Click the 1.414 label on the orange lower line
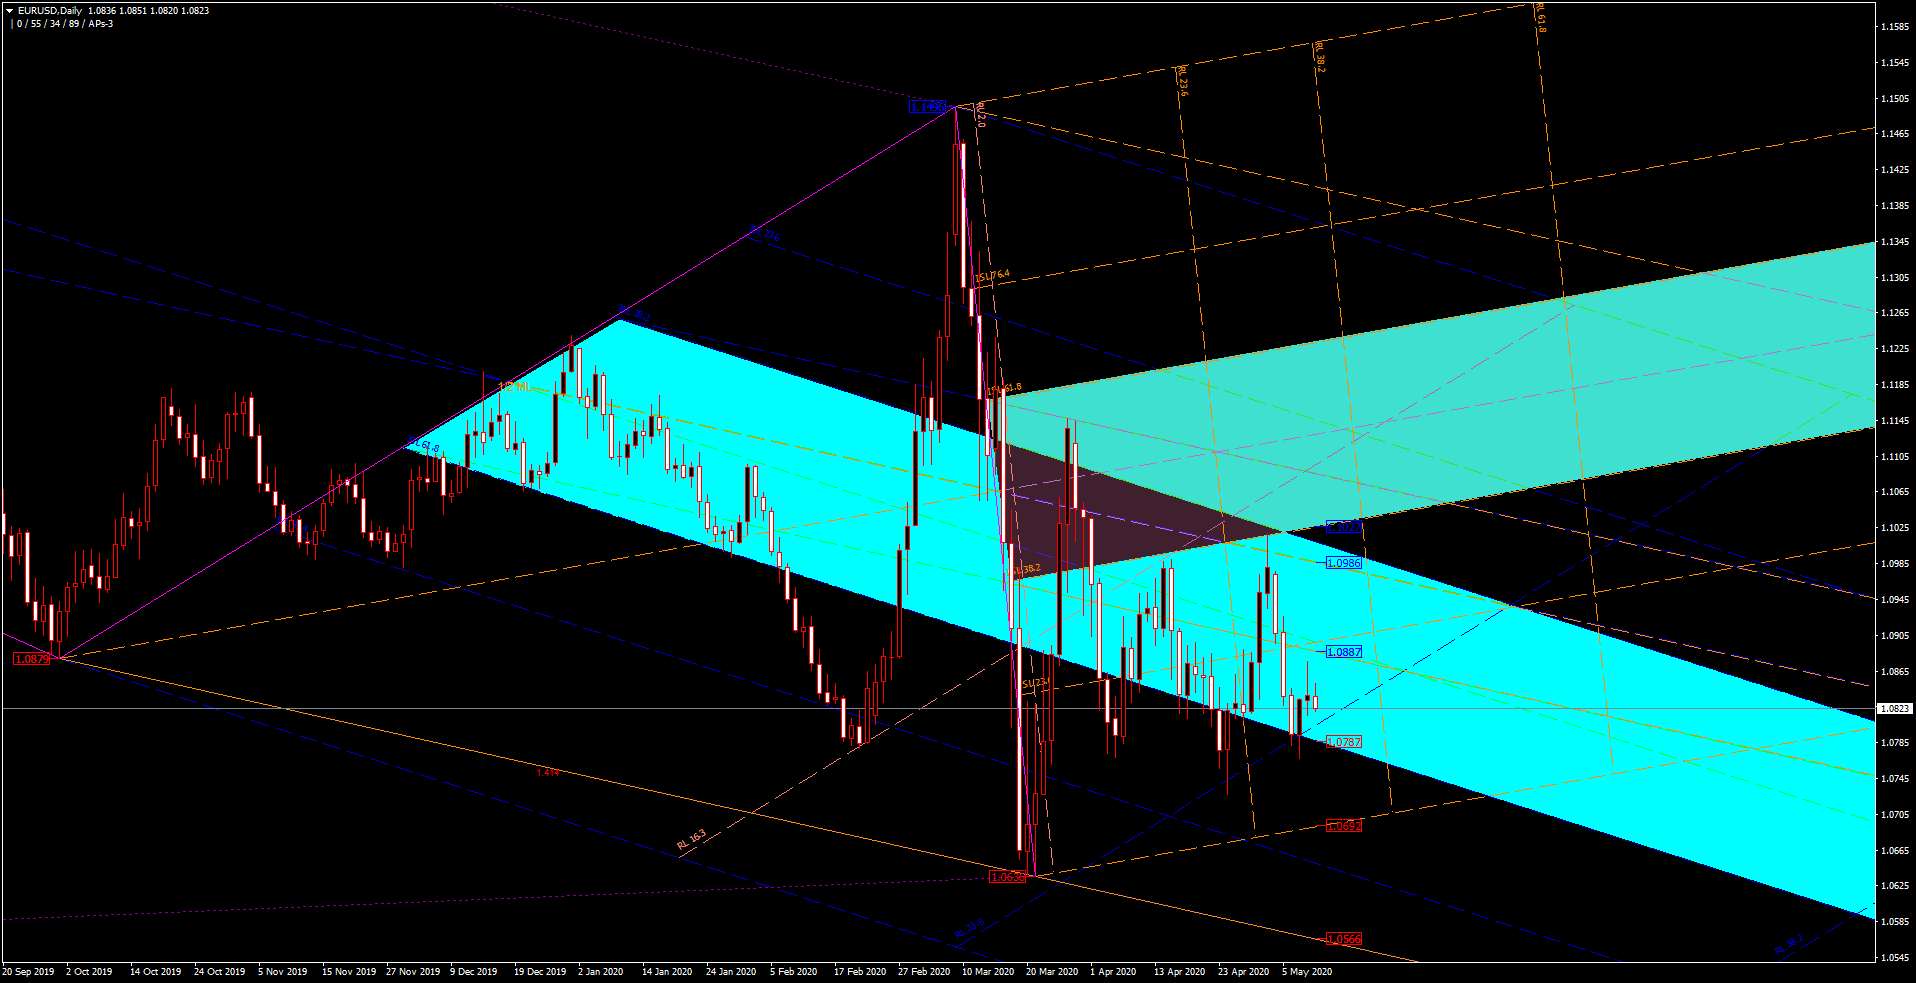The width and height of the screenshot is (1916, 983). [x=547, y=773]
